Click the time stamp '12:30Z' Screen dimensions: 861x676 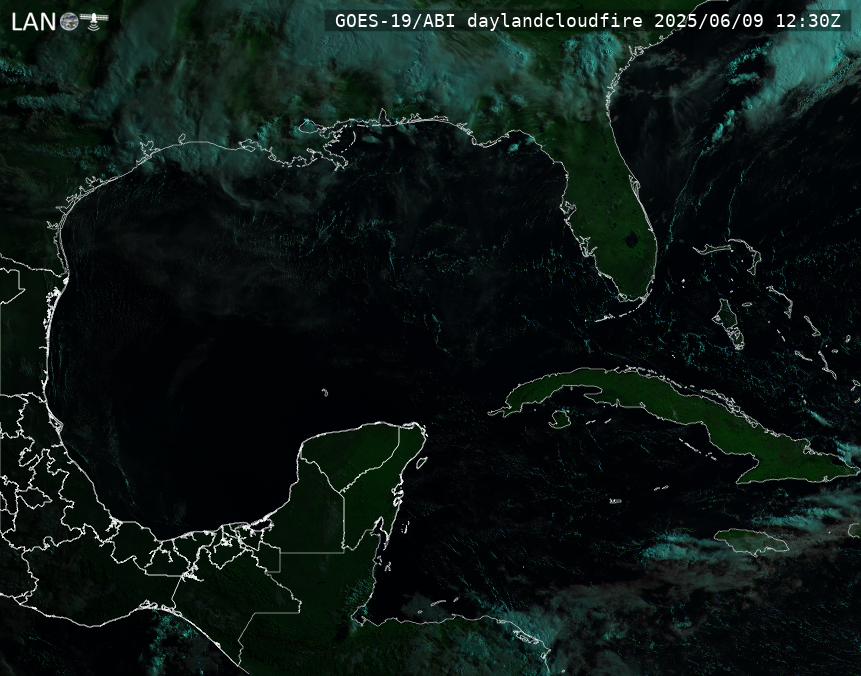[808, 21]
